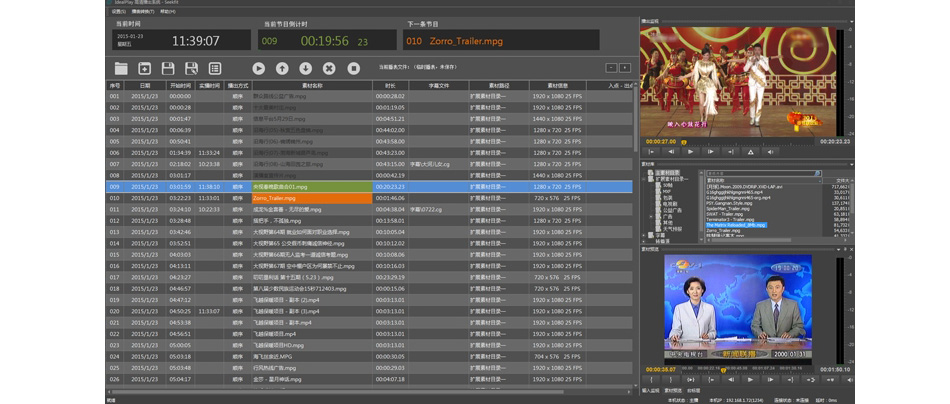Toggle speaker mute in output monitor
The width and height of the screenshot is (950, 404).
[771, 152]
